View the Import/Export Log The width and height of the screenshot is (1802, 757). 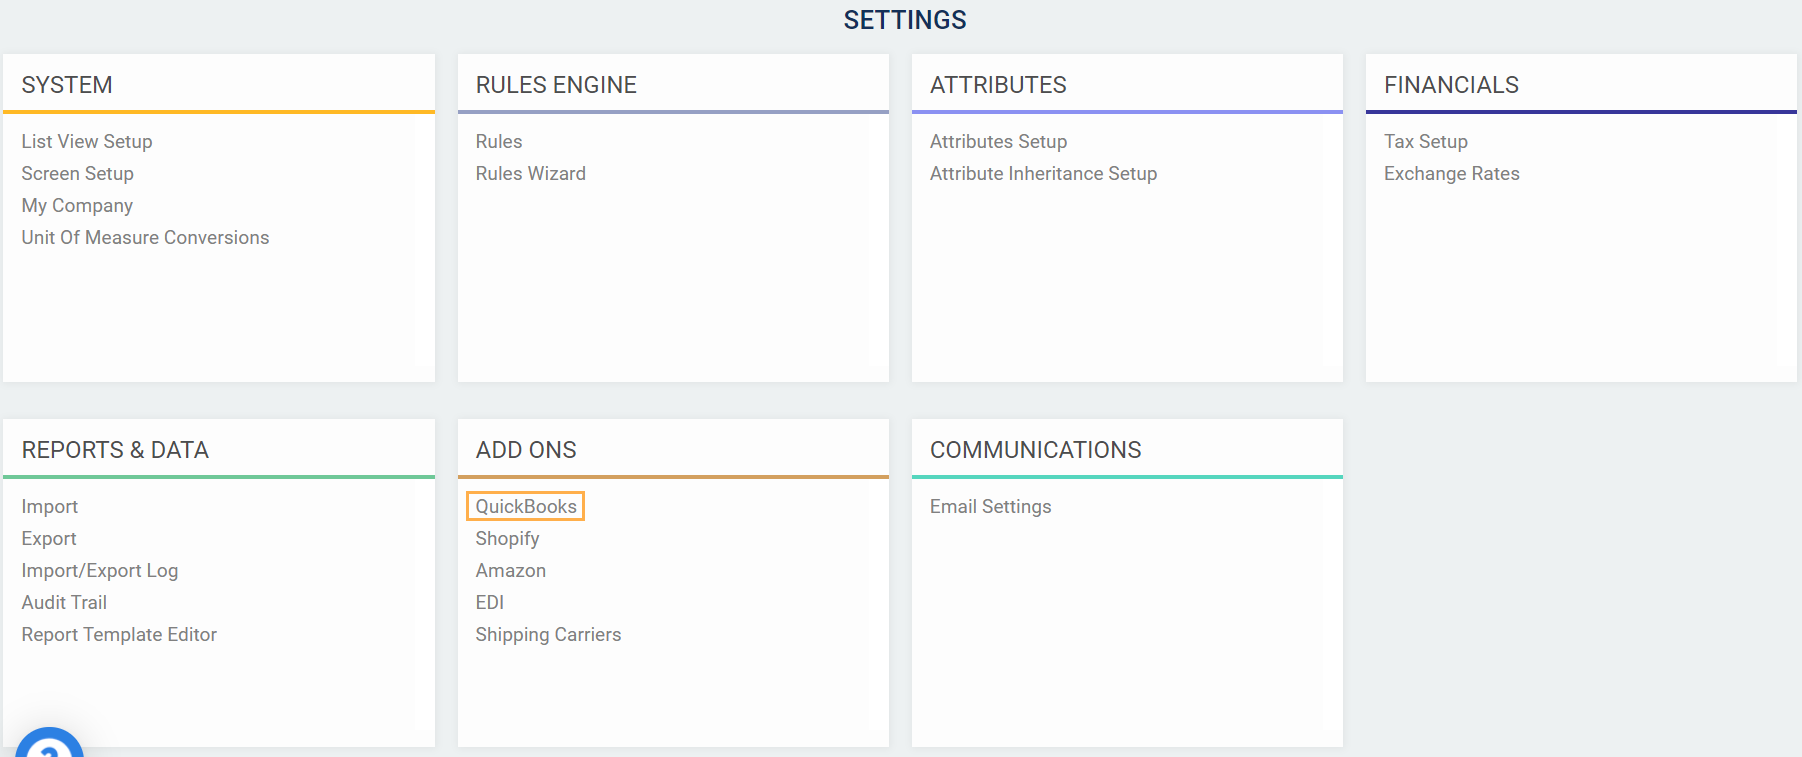(x=100, y=571)
